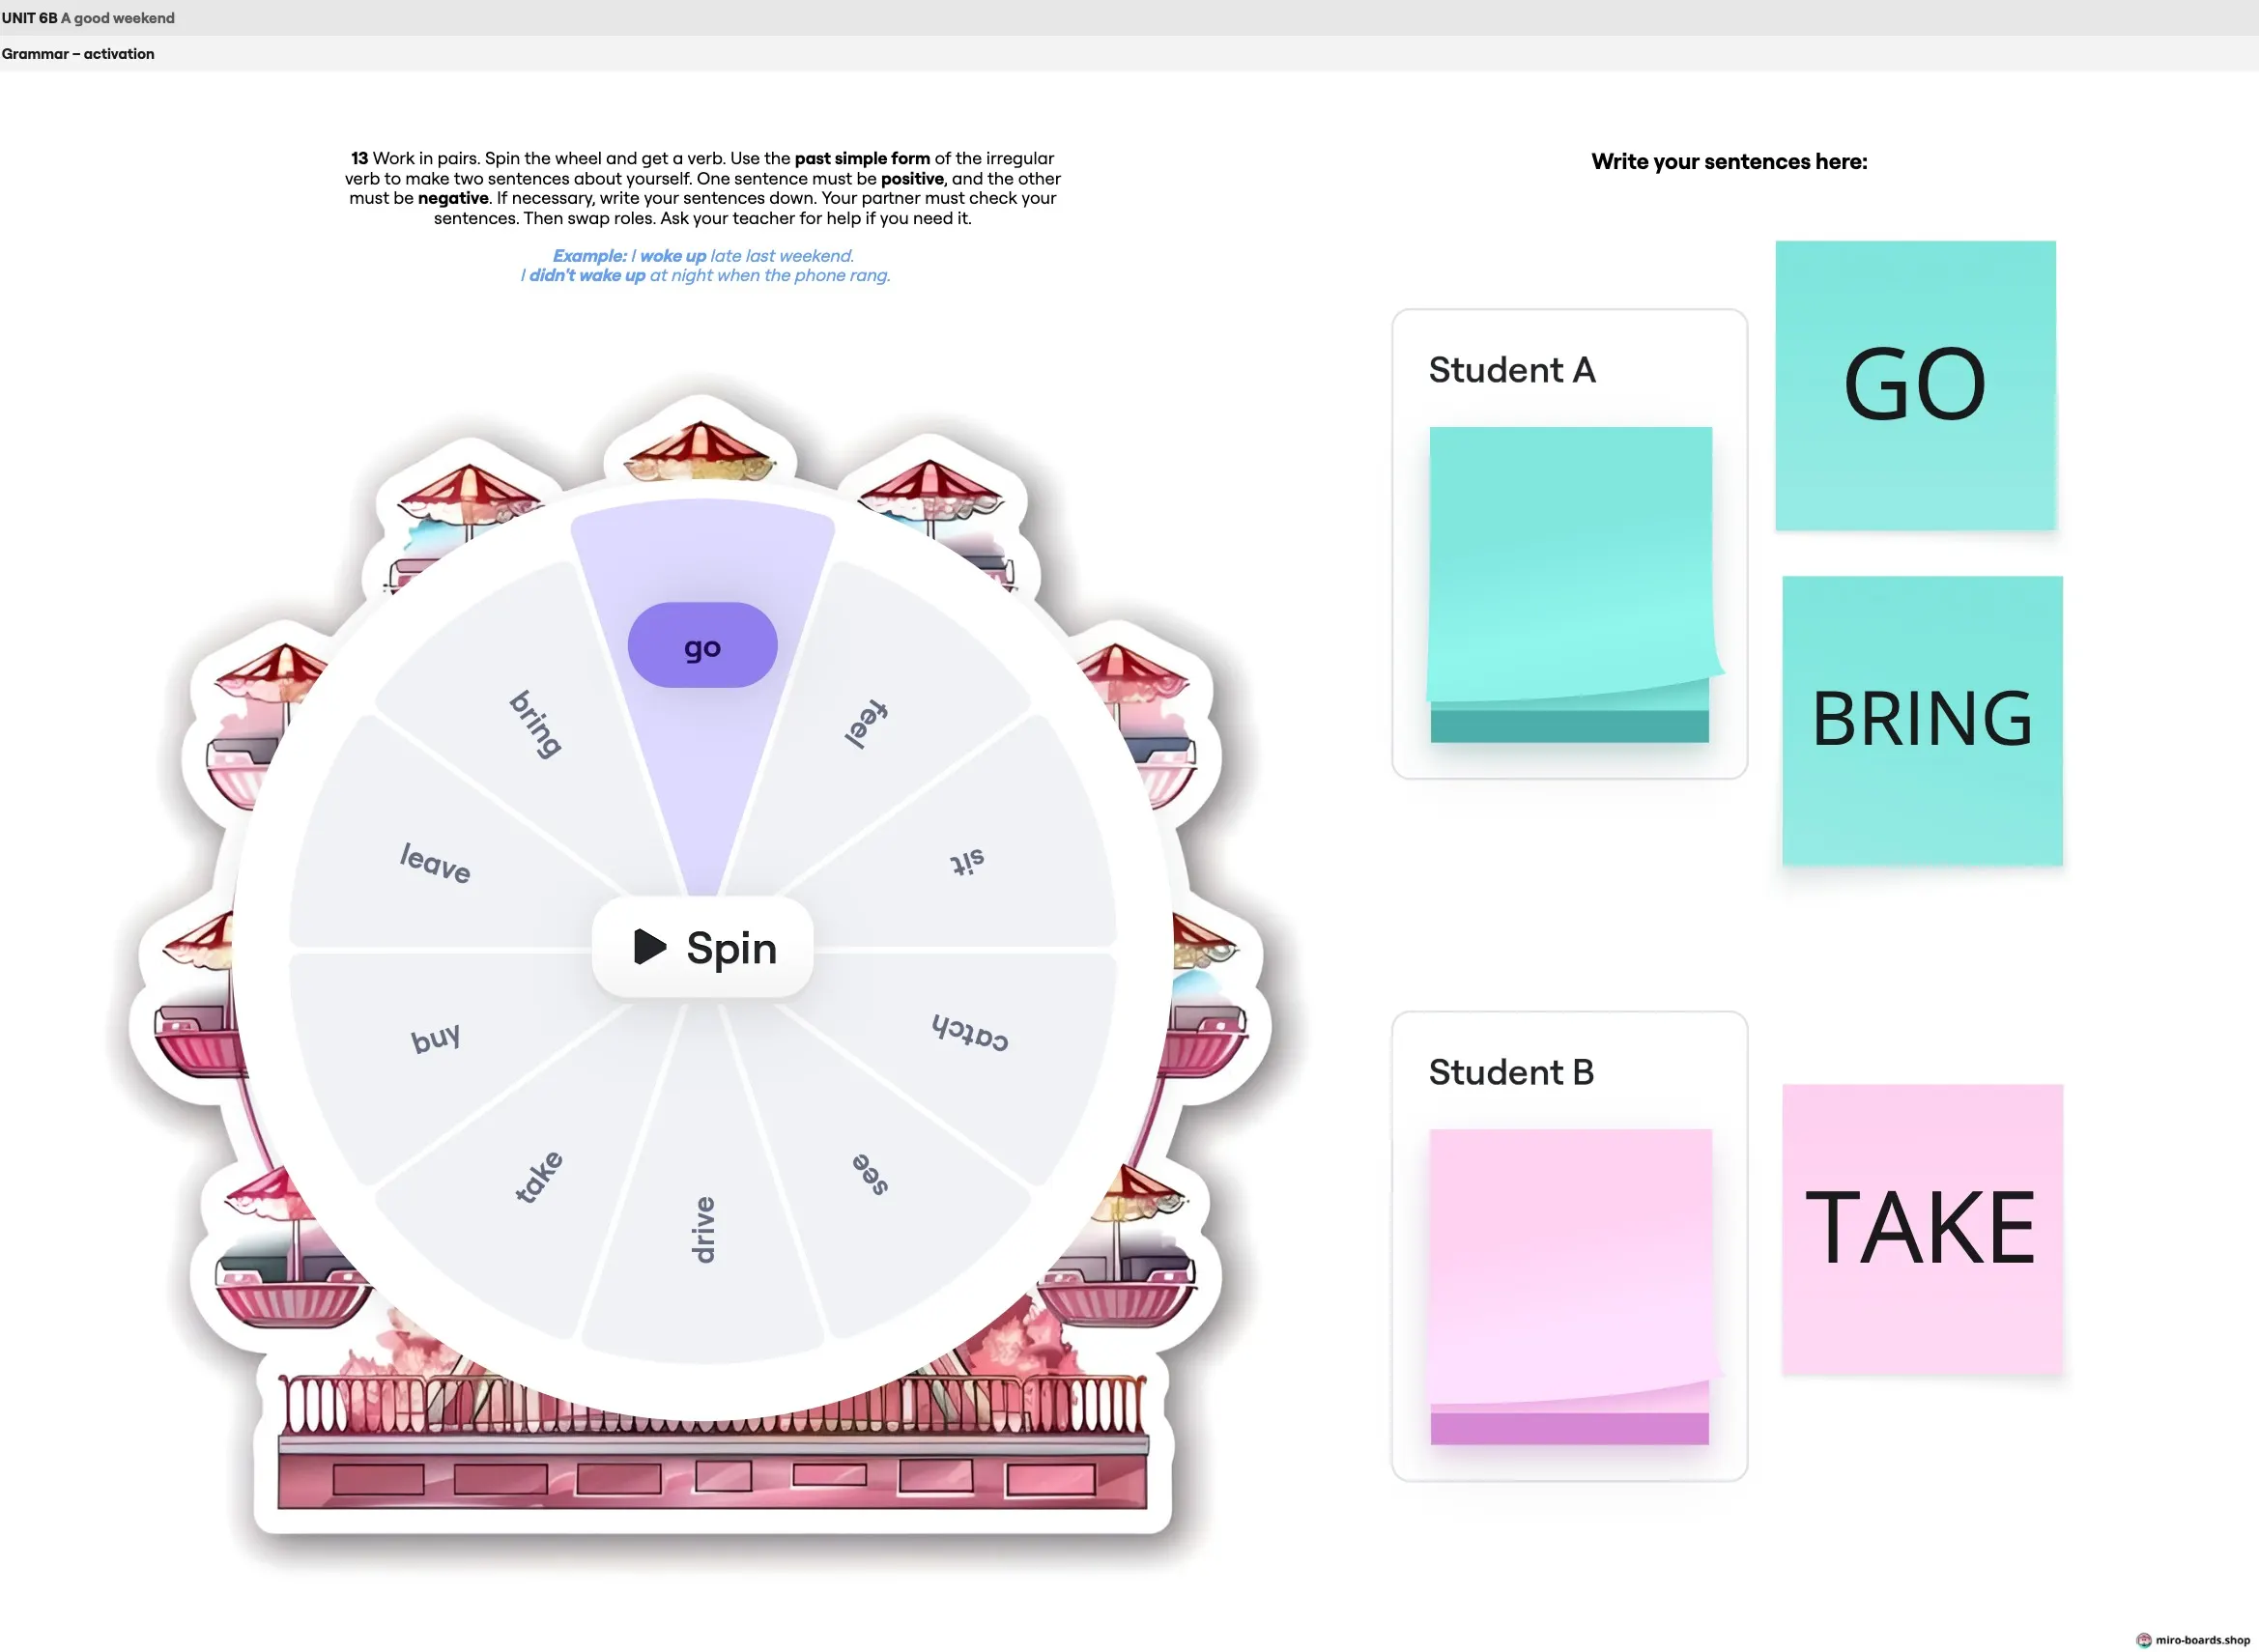
Task: Select the exercise 13 instruction paragraph
Action: [703, 188]
